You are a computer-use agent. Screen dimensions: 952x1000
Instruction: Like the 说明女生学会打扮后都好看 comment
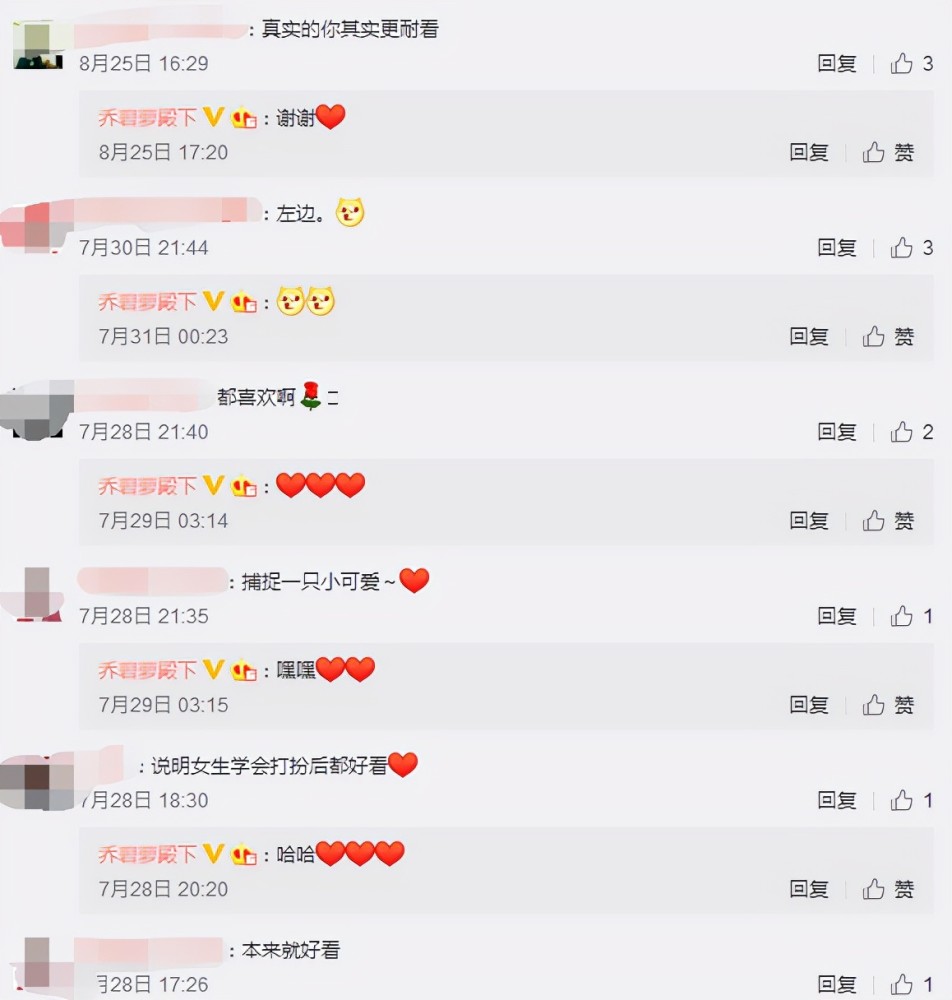(911, 800)
